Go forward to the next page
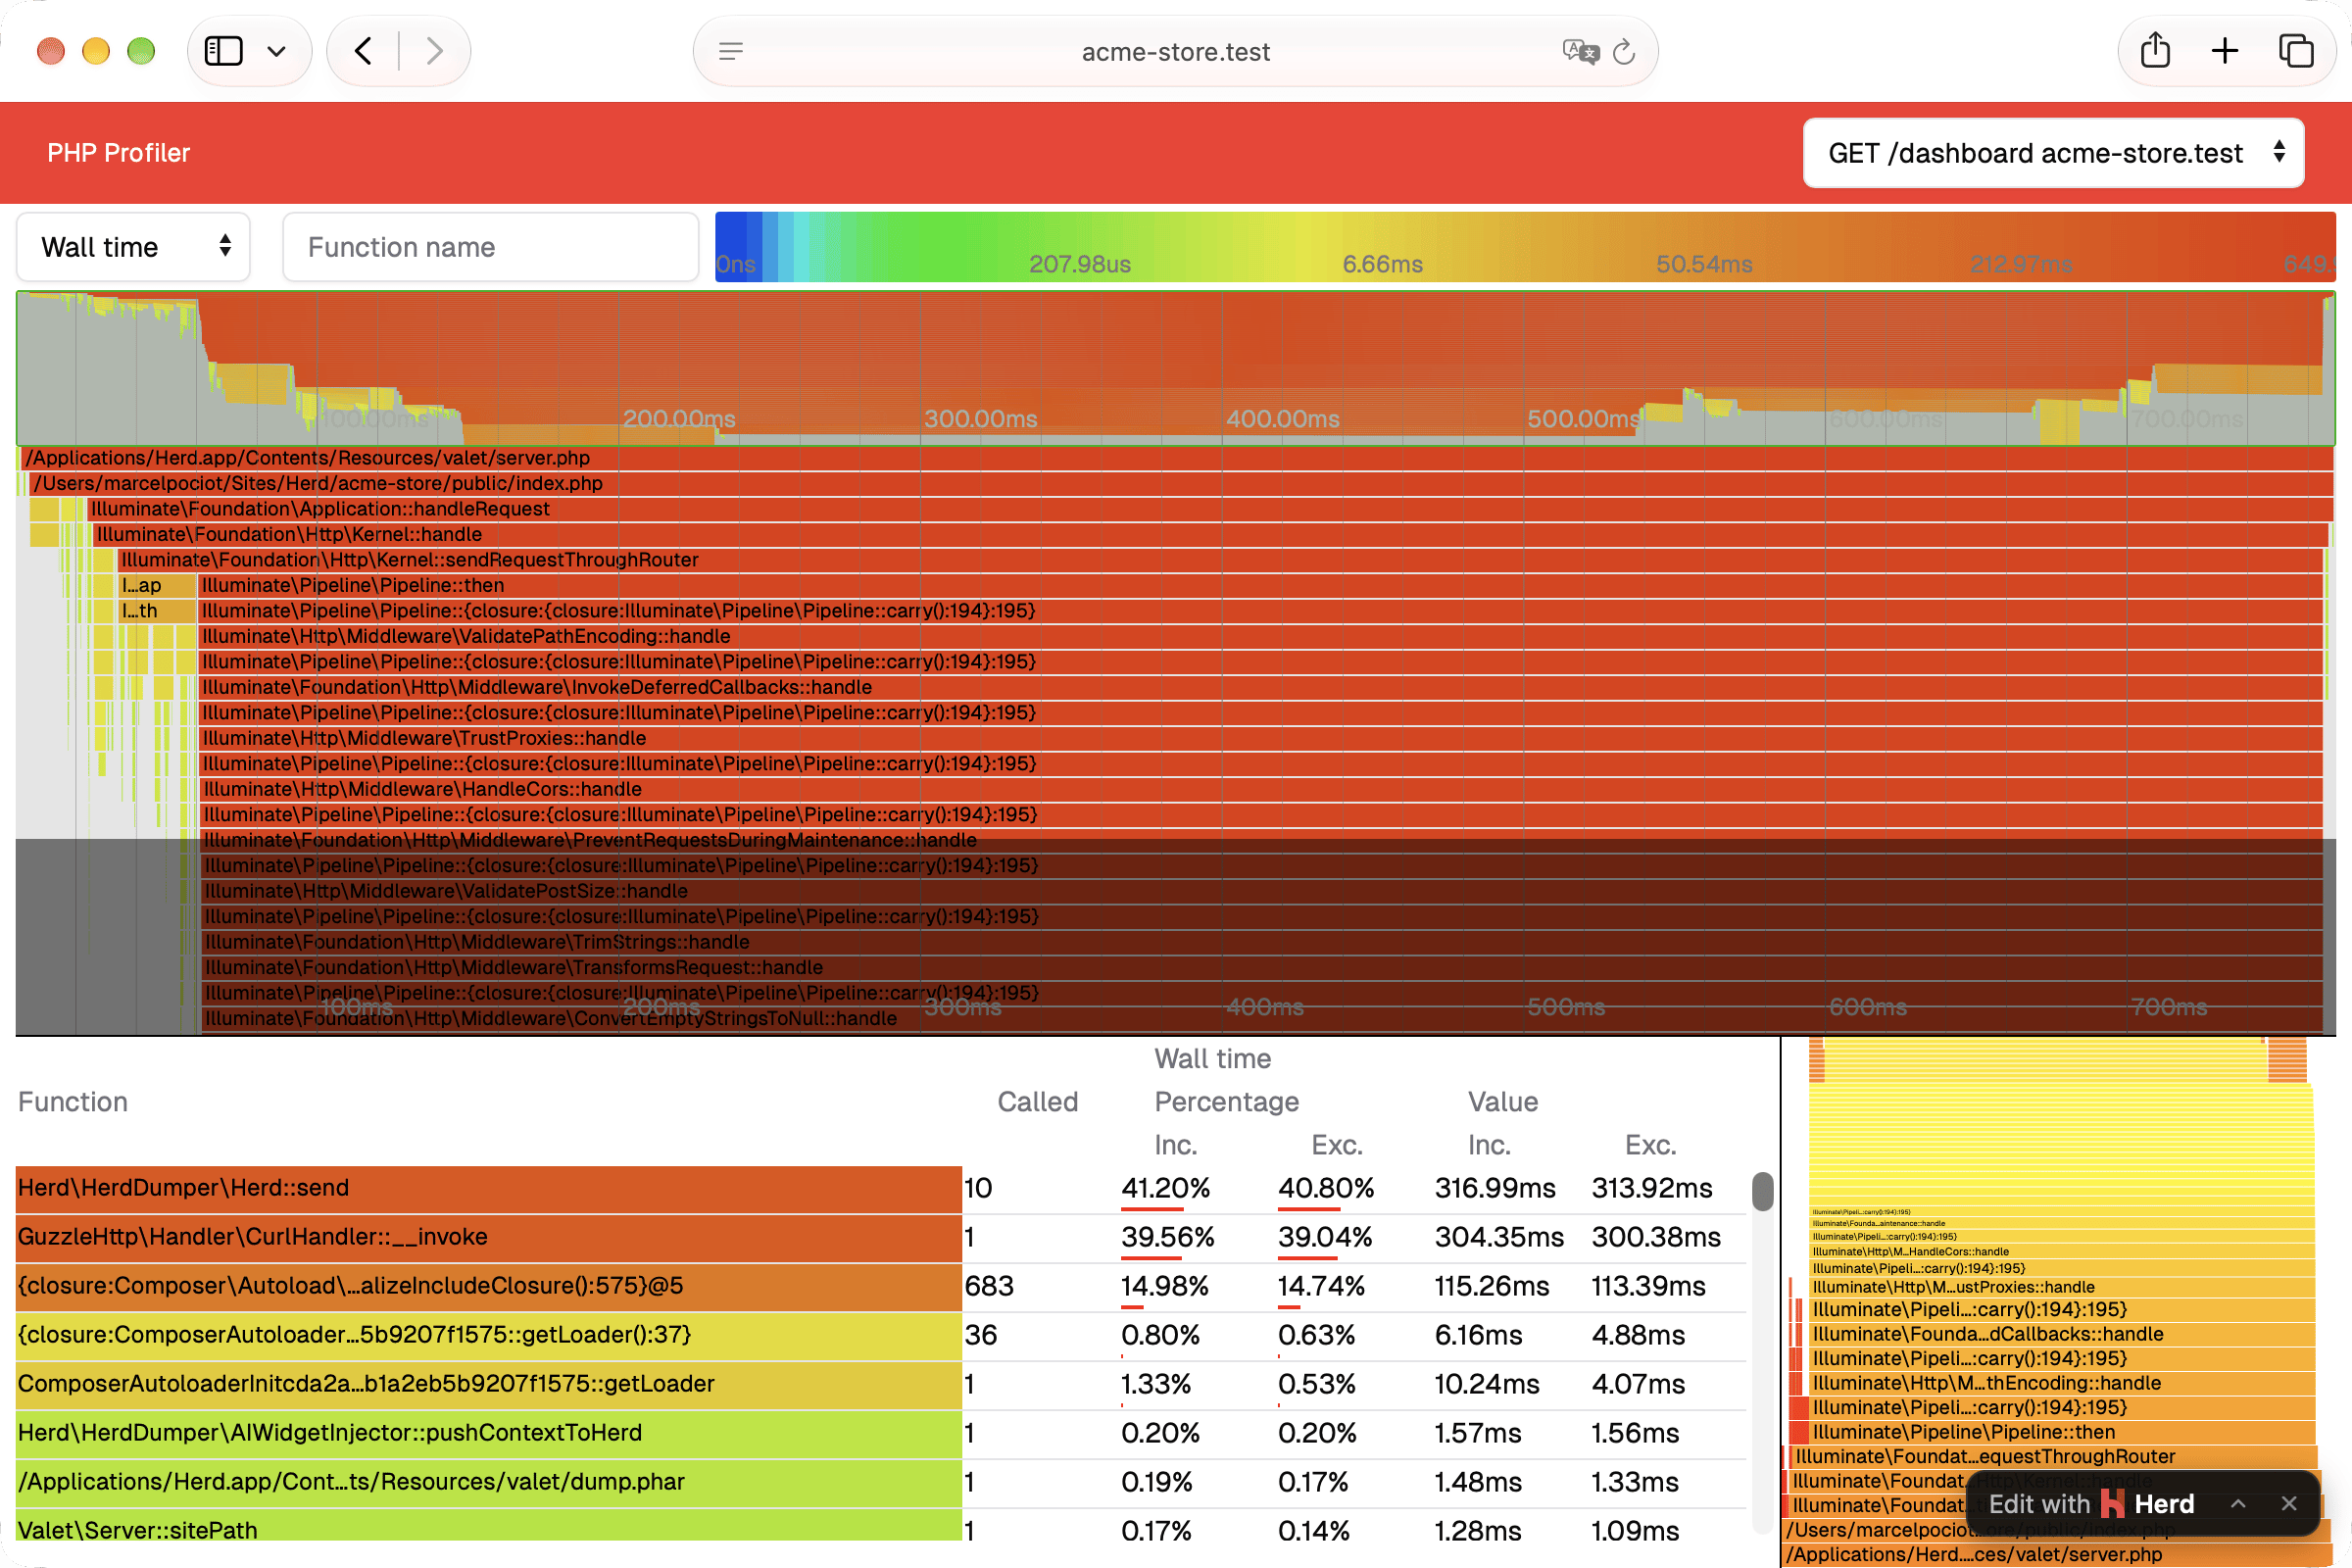2352x1568 pixels. pyautogui.click(x=434, y=51)
